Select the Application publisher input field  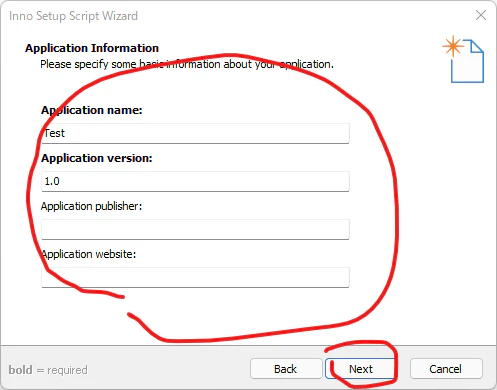(195, 229)
